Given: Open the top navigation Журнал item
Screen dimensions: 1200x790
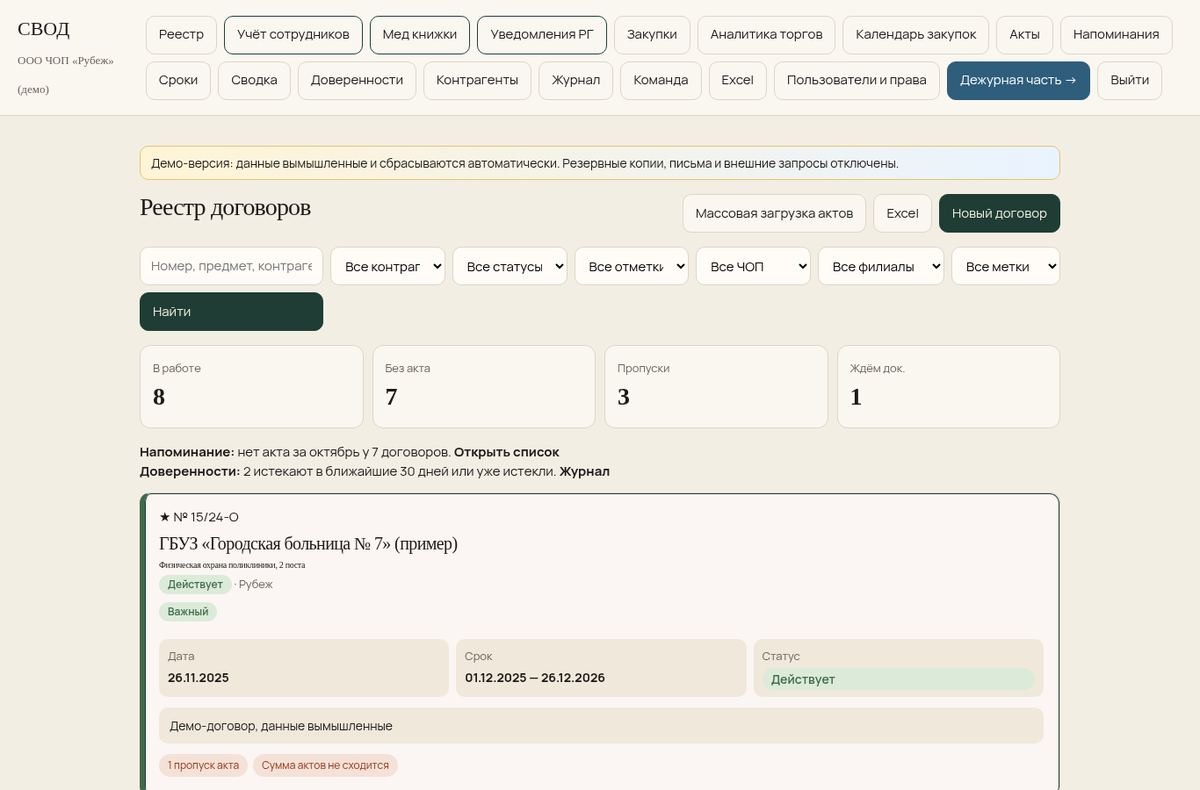Looking at the screenshot, I should point(576,80).
